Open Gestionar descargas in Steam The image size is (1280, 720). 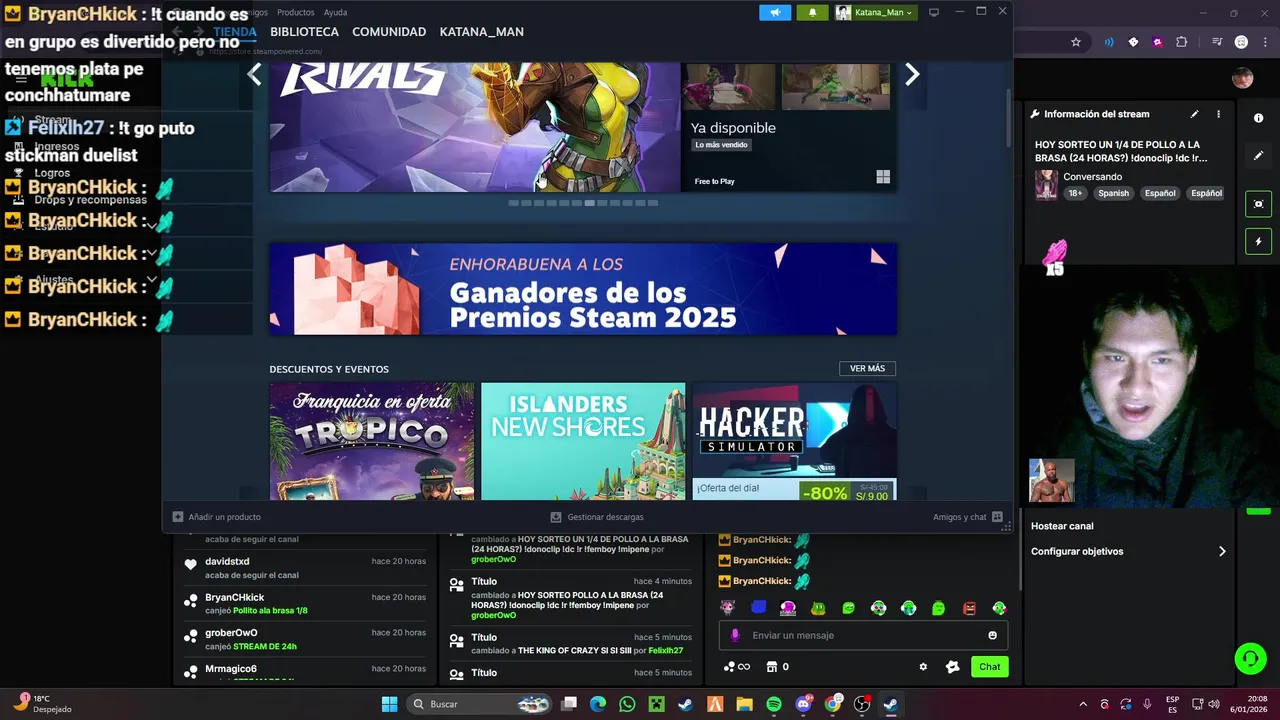[x=597, y=517]
